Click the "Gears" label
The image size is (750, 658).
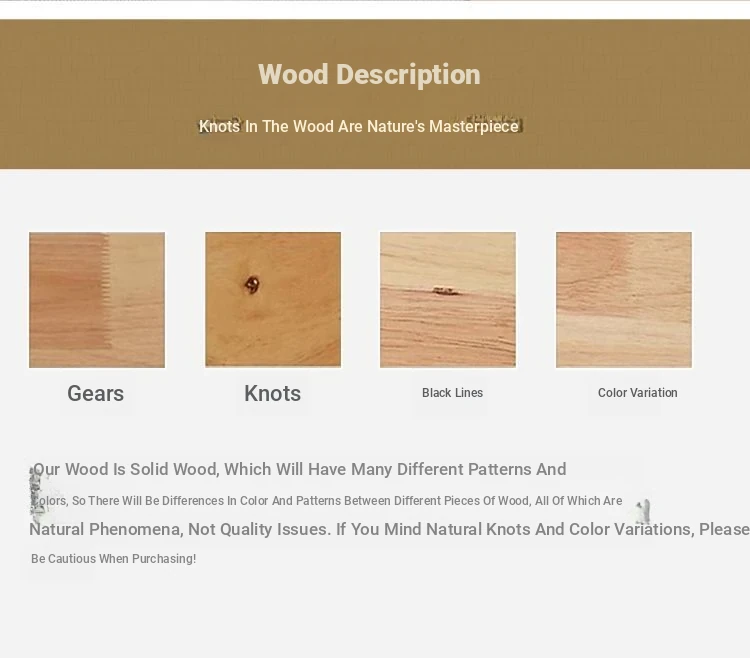point(96,394)
